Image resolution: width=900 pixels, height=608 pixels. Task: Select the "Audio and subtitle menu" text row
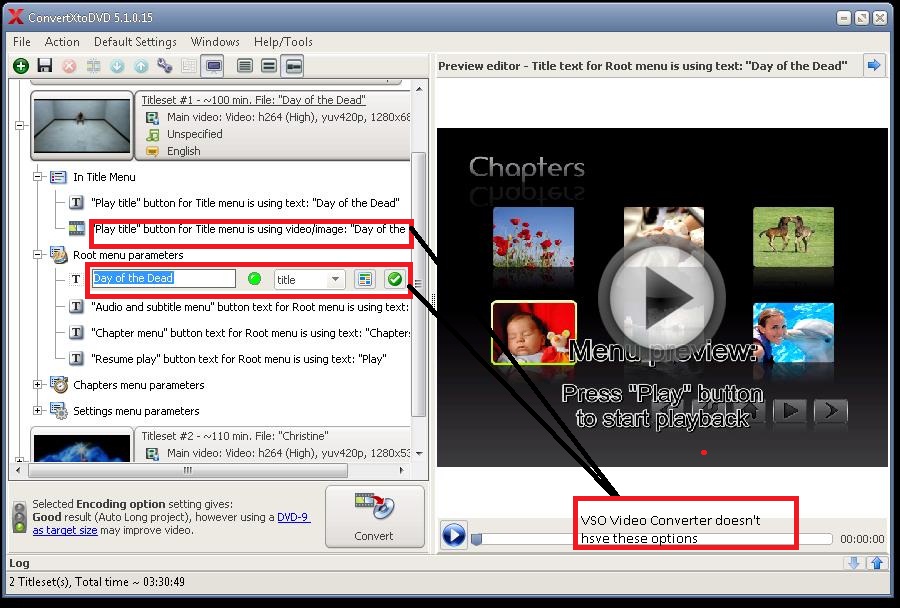[x=250, y=307]
